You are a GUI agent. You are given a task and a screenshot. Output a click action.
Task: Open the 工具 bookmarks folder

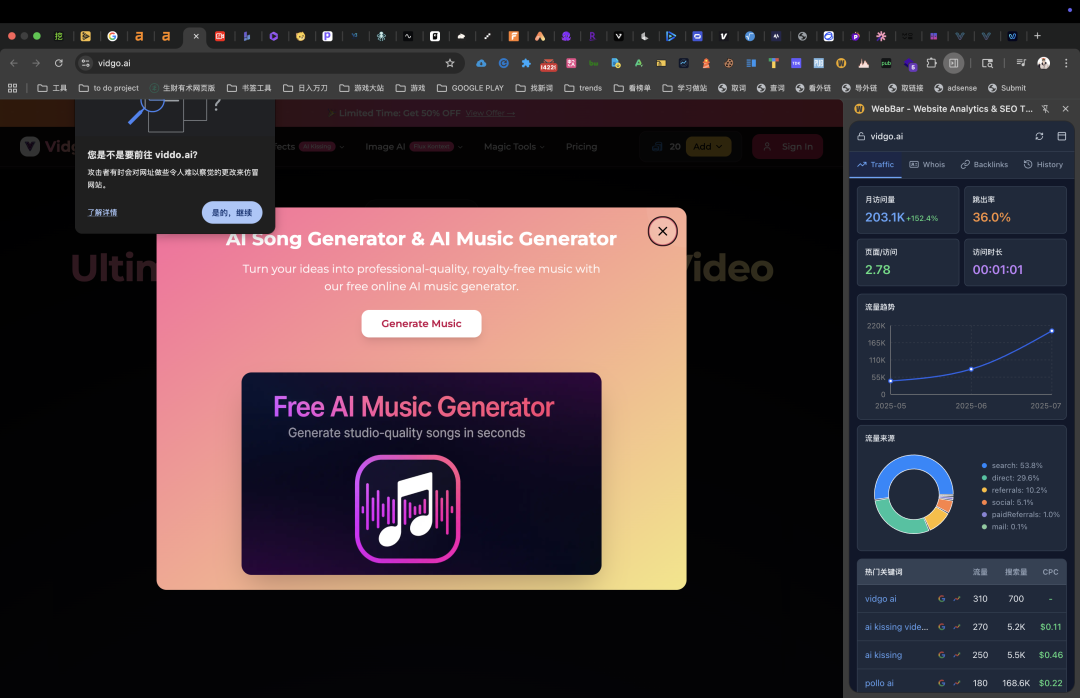click(x=52, y=88)
